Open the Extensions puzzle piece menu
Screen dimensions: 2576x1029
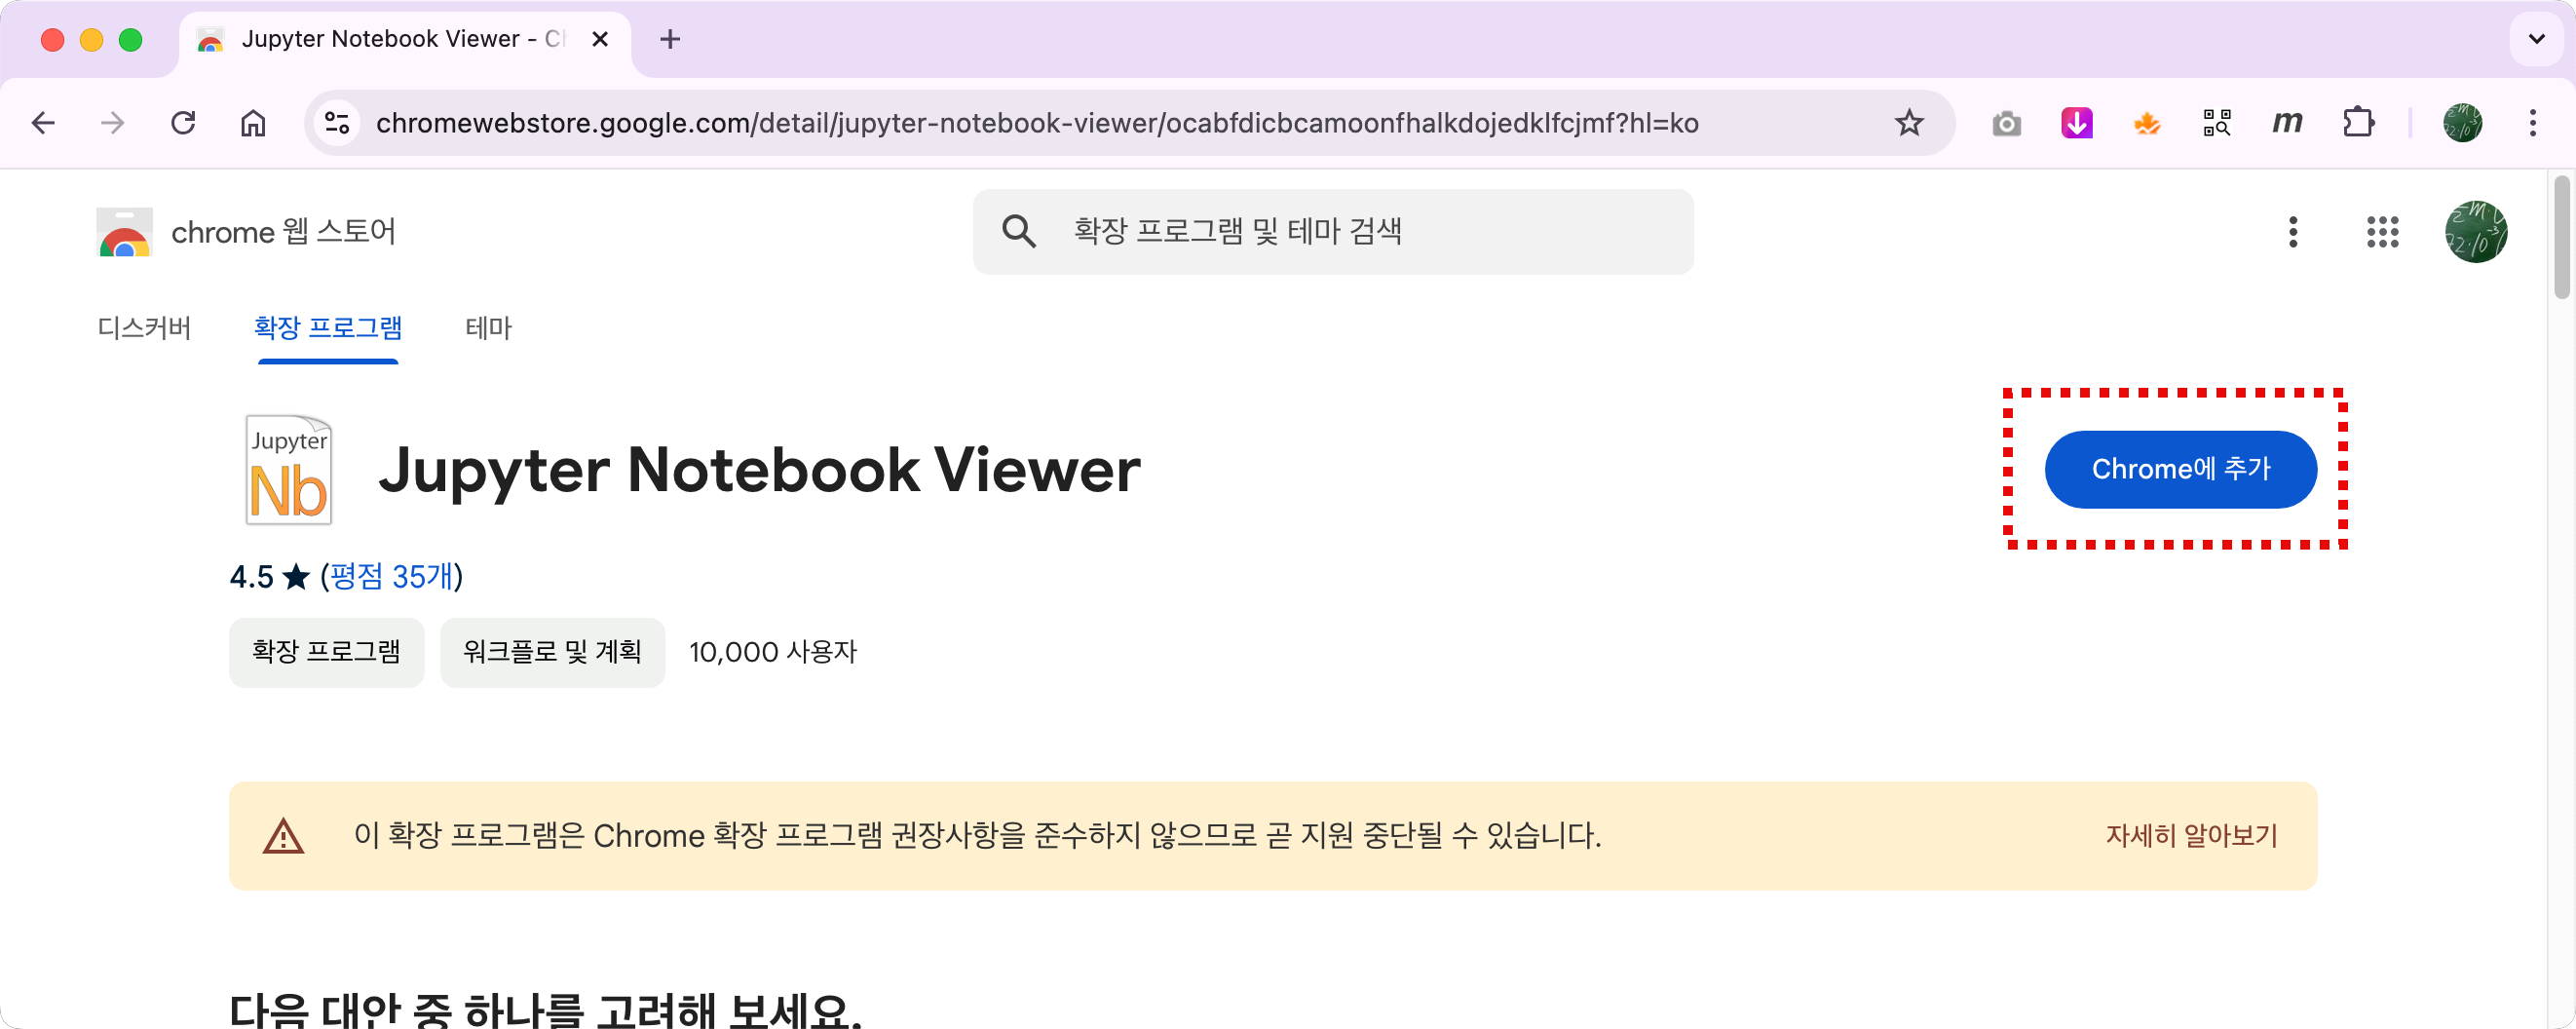point(2358,123)
